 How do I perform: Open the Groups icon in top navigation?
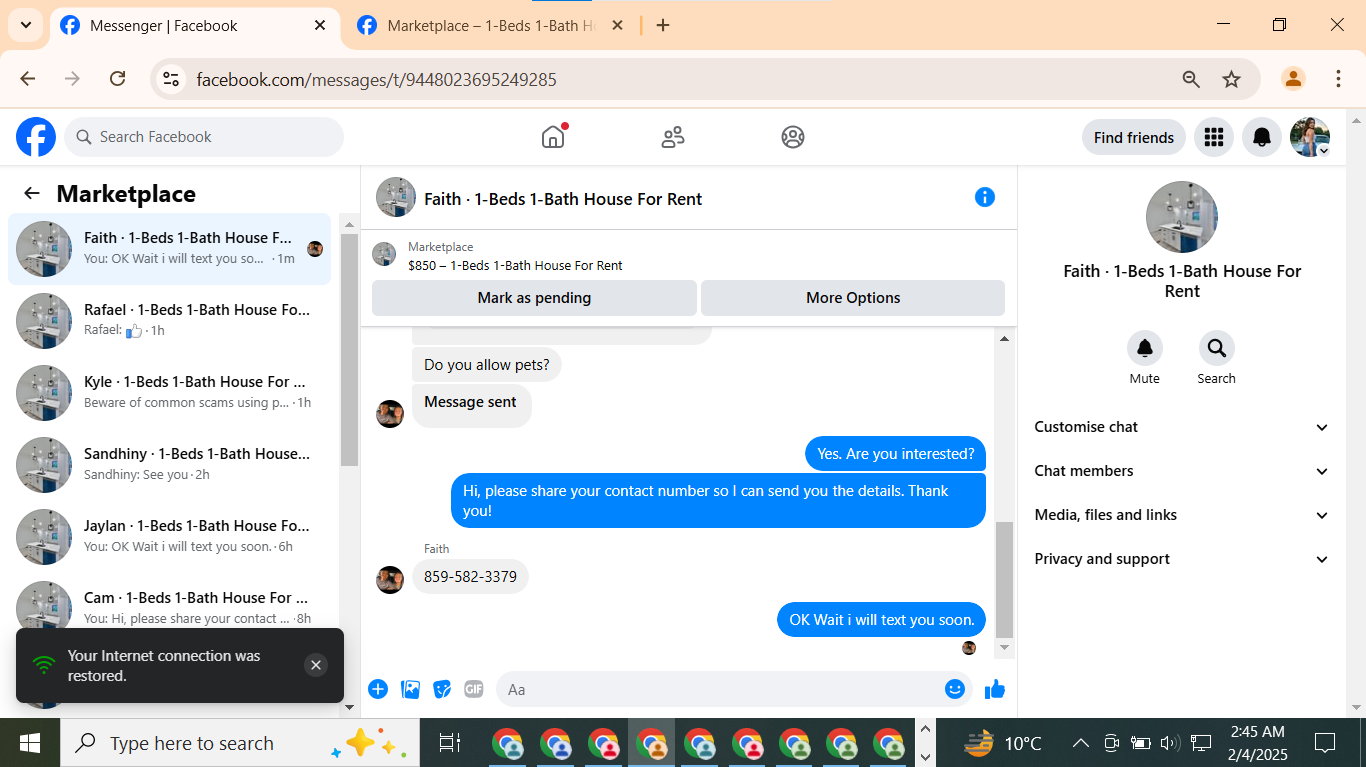793,137
